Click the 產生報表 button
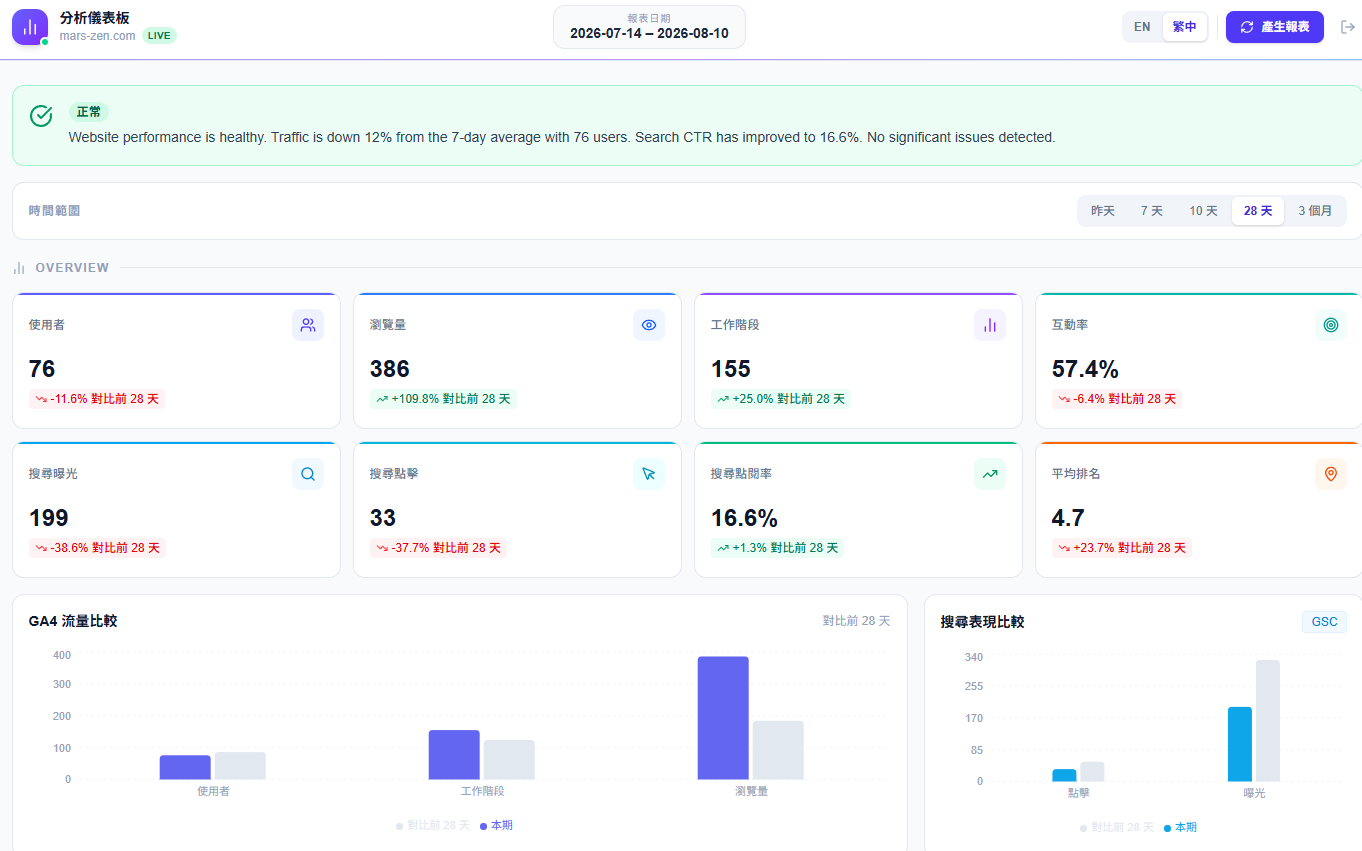Screen dimensions: 1362x851 coord(1275,27)
